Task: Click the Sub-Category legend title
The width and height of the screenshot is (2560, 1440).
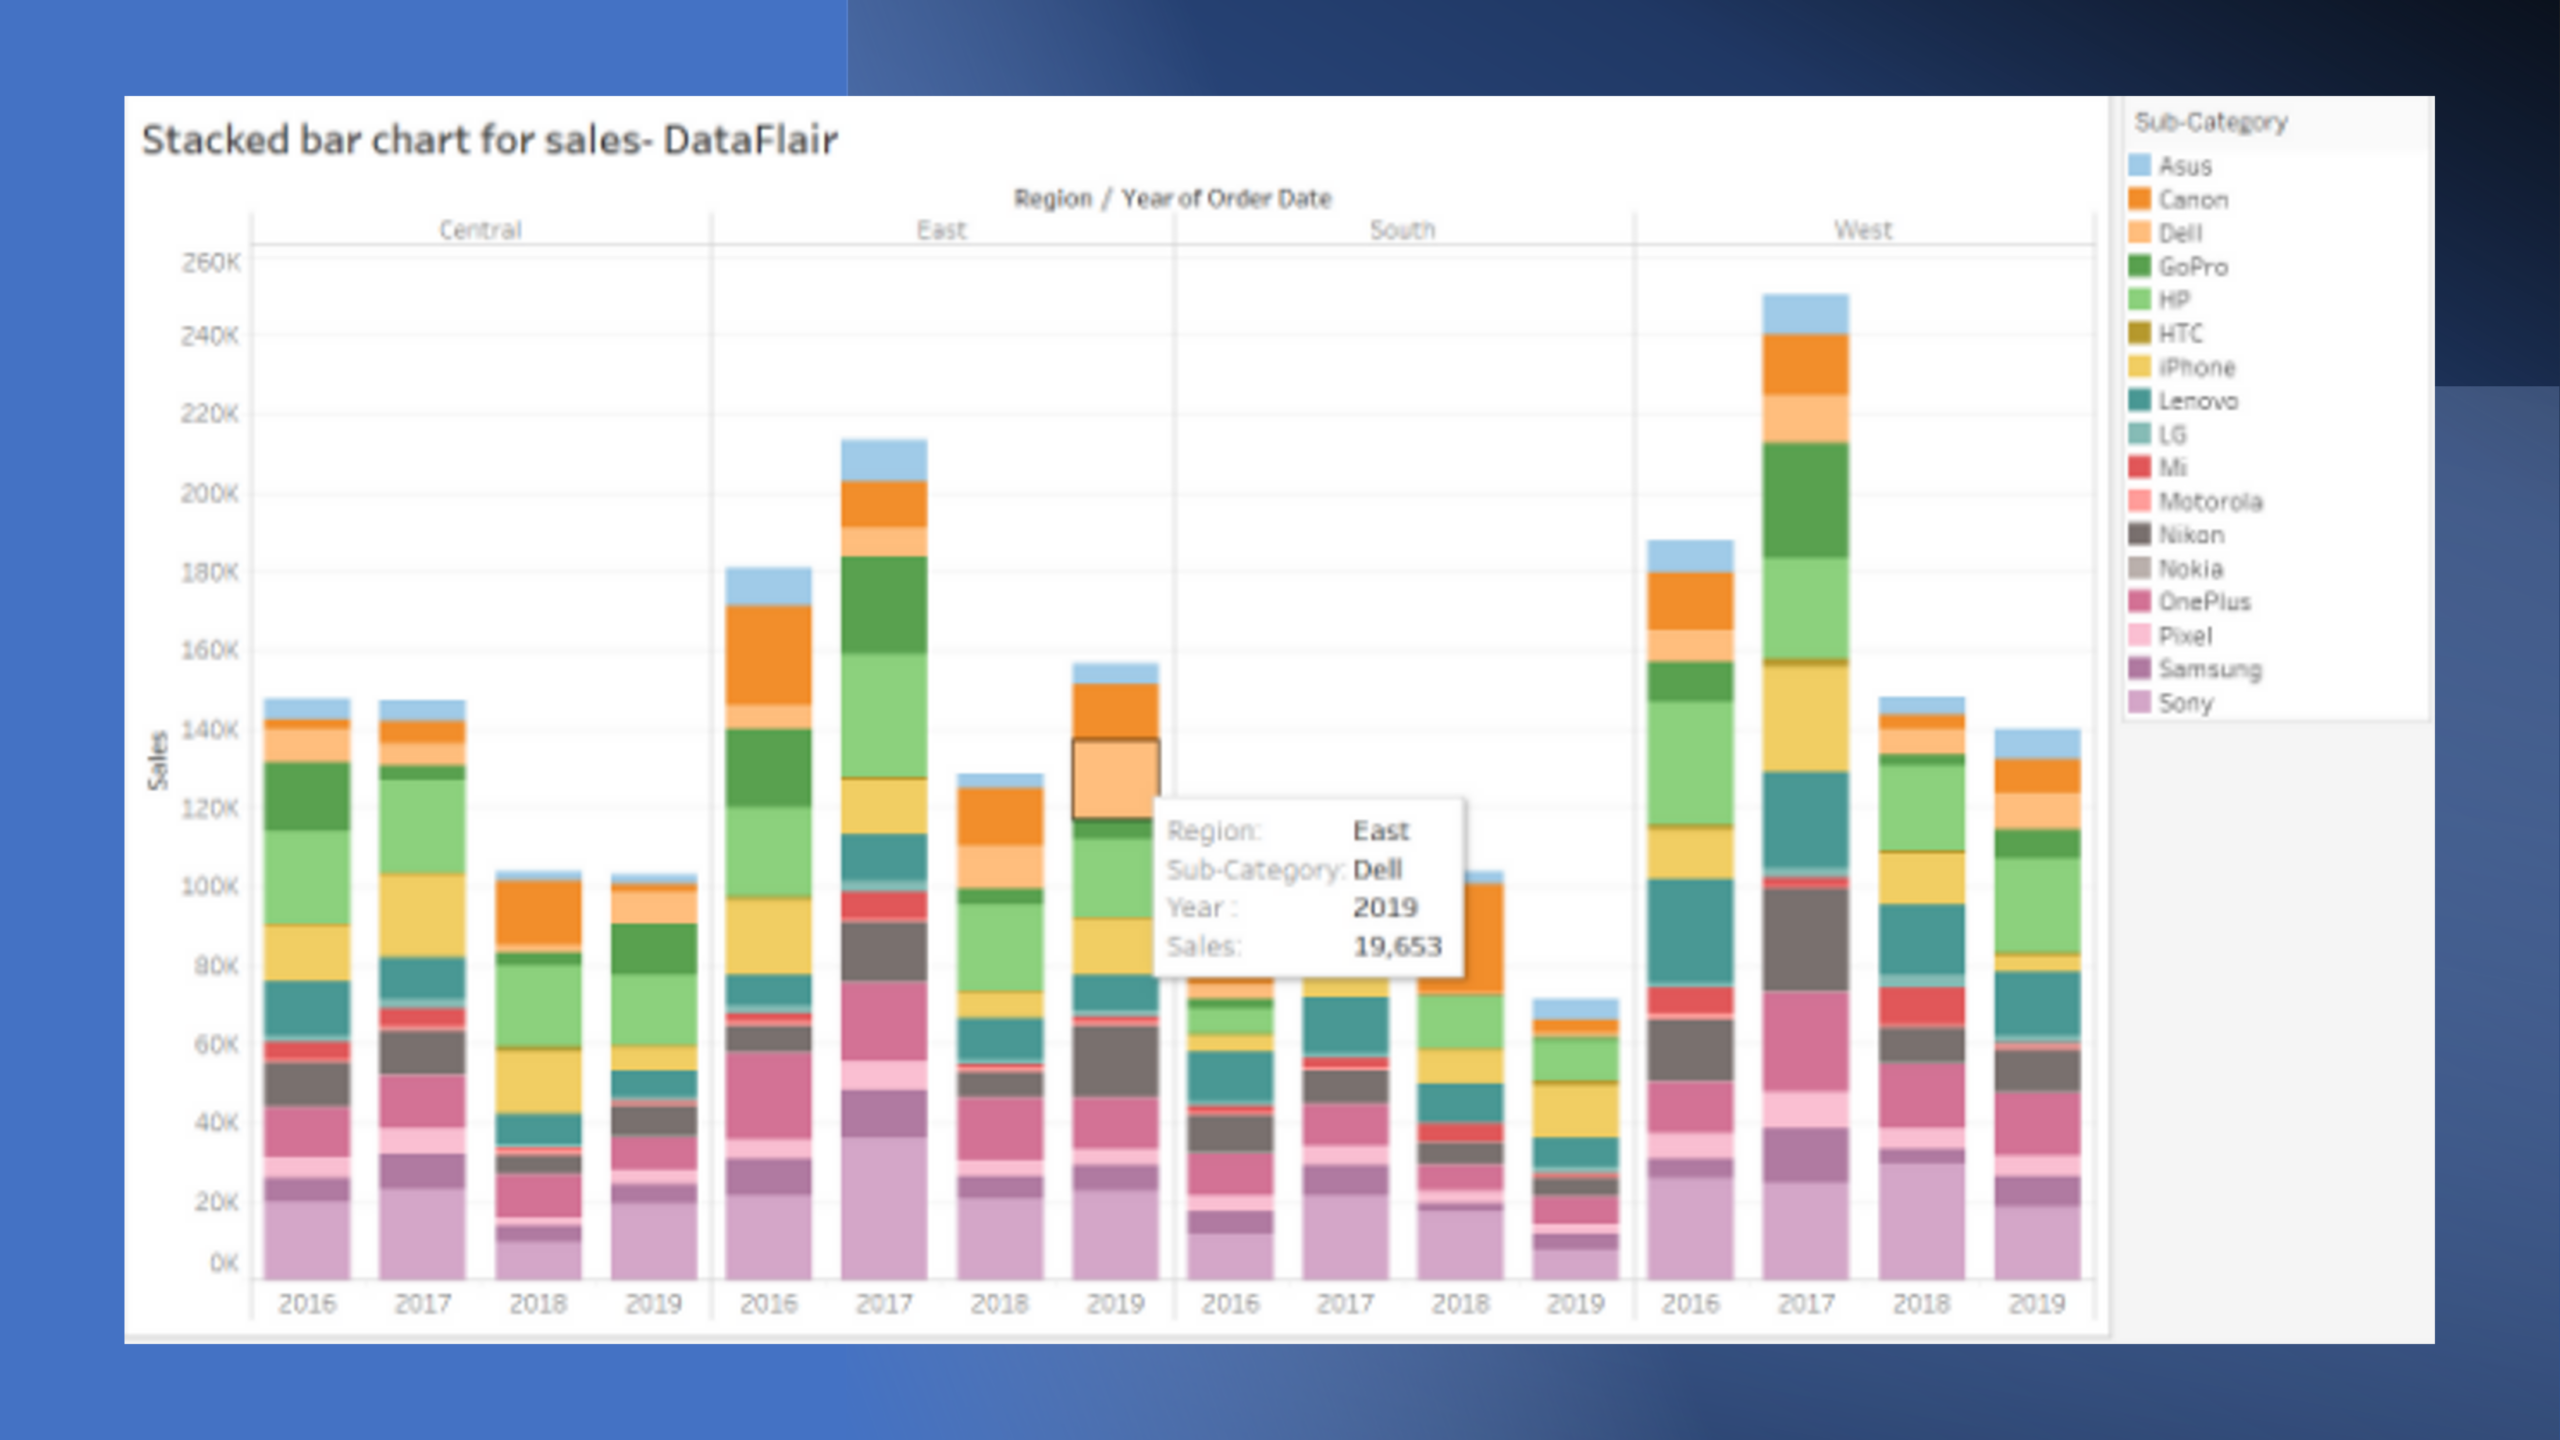Action: pos(2210,122)
